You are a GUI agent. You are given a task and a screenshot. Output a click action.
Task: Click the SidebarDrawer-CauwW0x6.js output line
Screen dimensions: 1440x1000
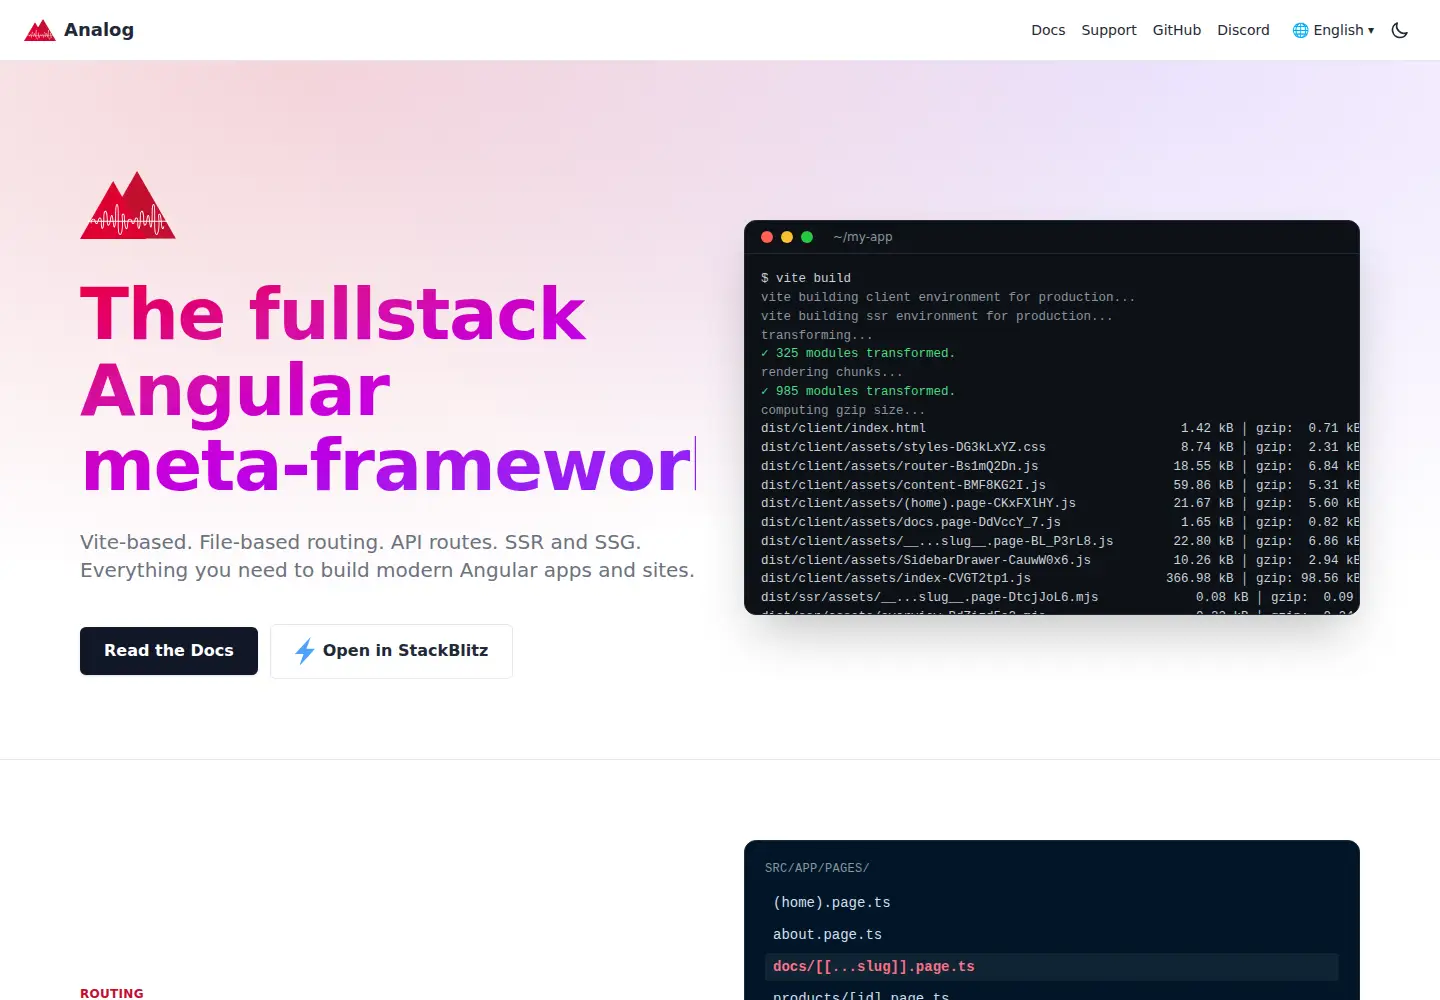pos(1060,560)
